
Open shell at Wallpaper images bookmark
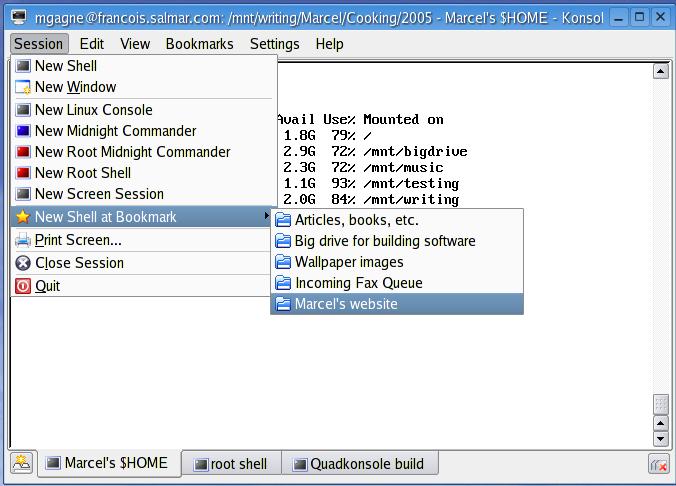pos(397,262)
